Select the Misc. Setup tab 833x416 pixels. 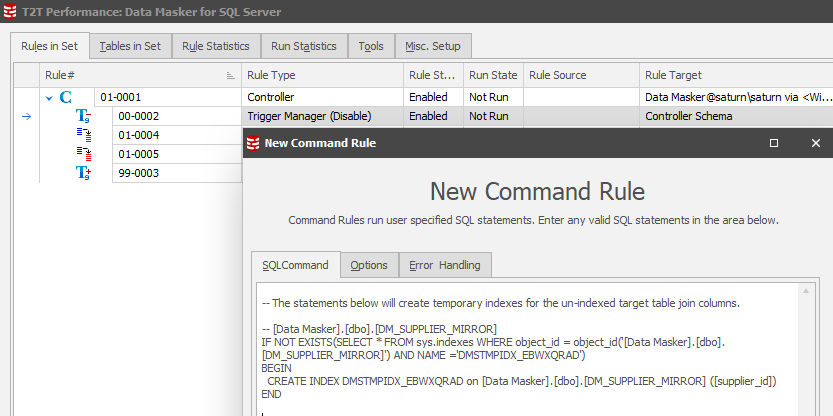[x=433, y=46]
